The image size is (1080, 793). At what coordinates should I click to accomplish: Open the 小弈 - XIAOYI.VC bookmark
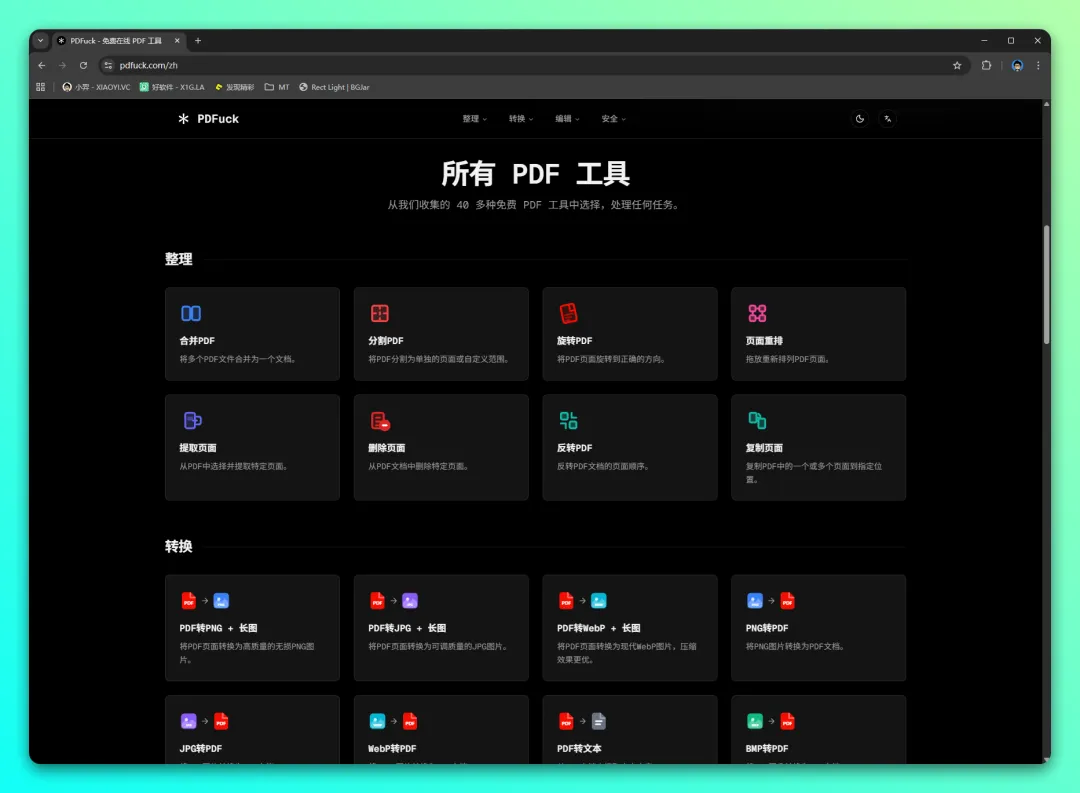[x=96, y=87]
